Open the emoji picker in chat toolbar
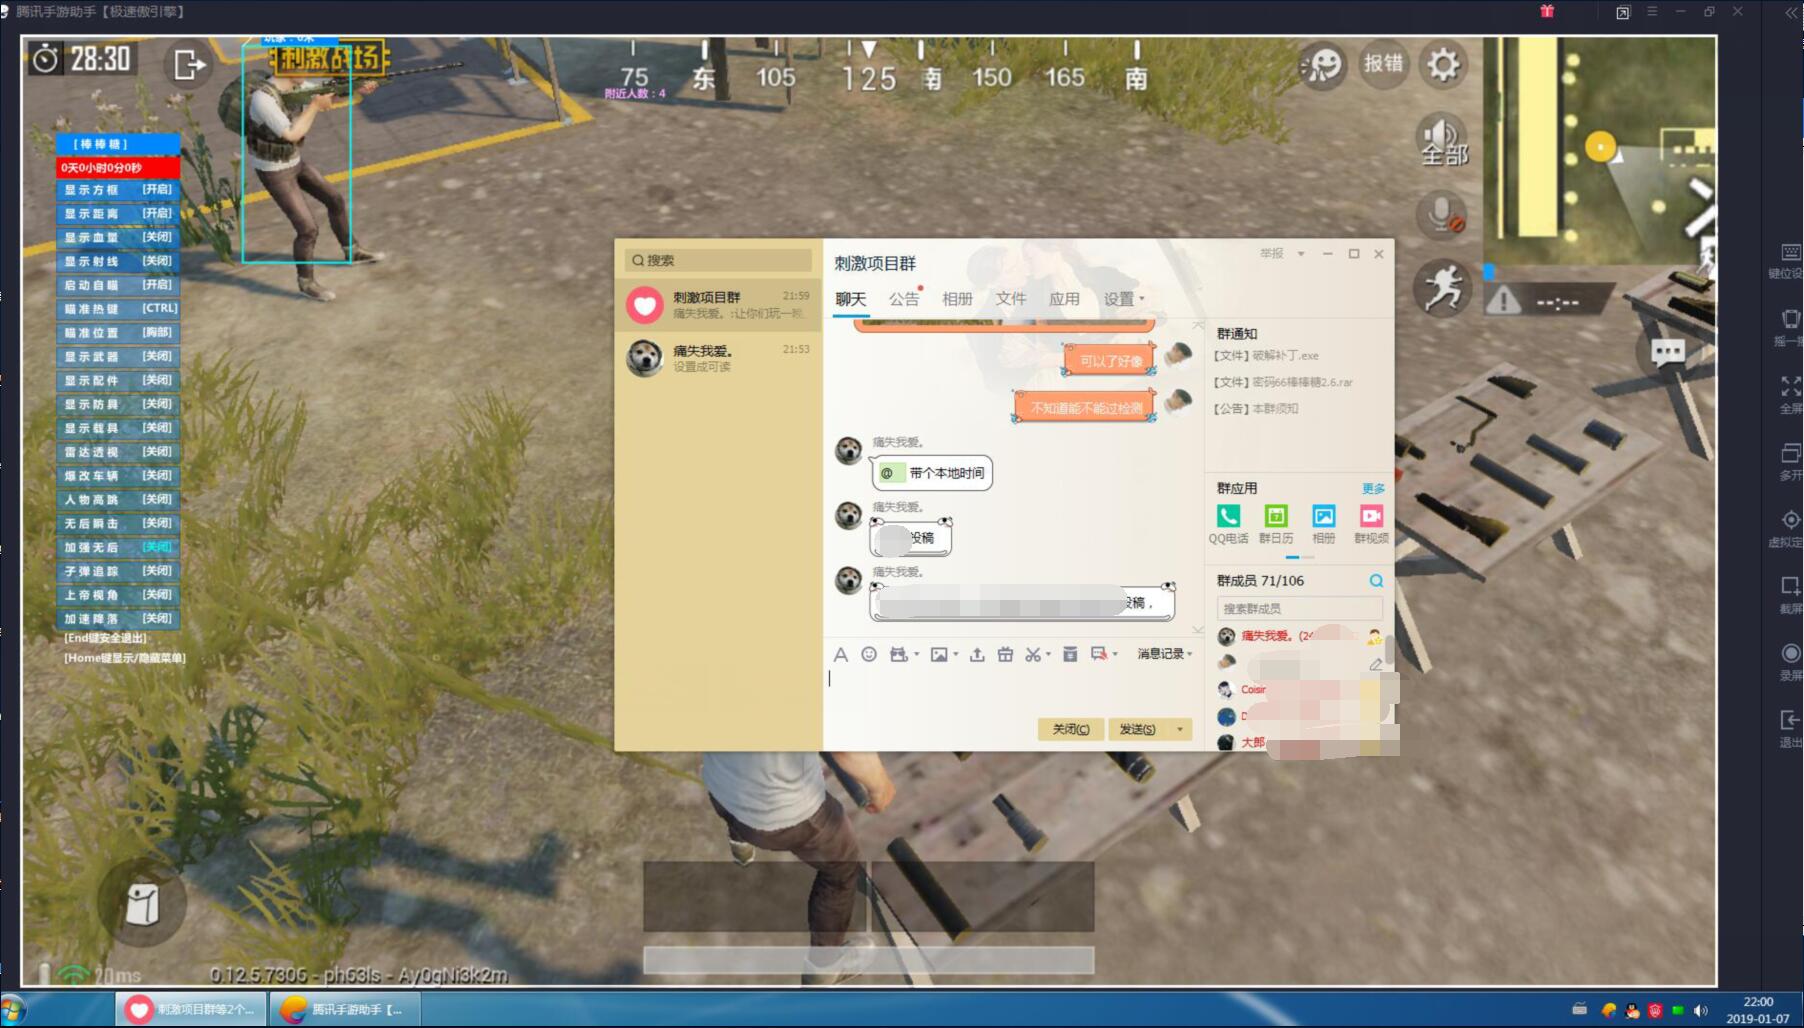 tap(869, 654)
